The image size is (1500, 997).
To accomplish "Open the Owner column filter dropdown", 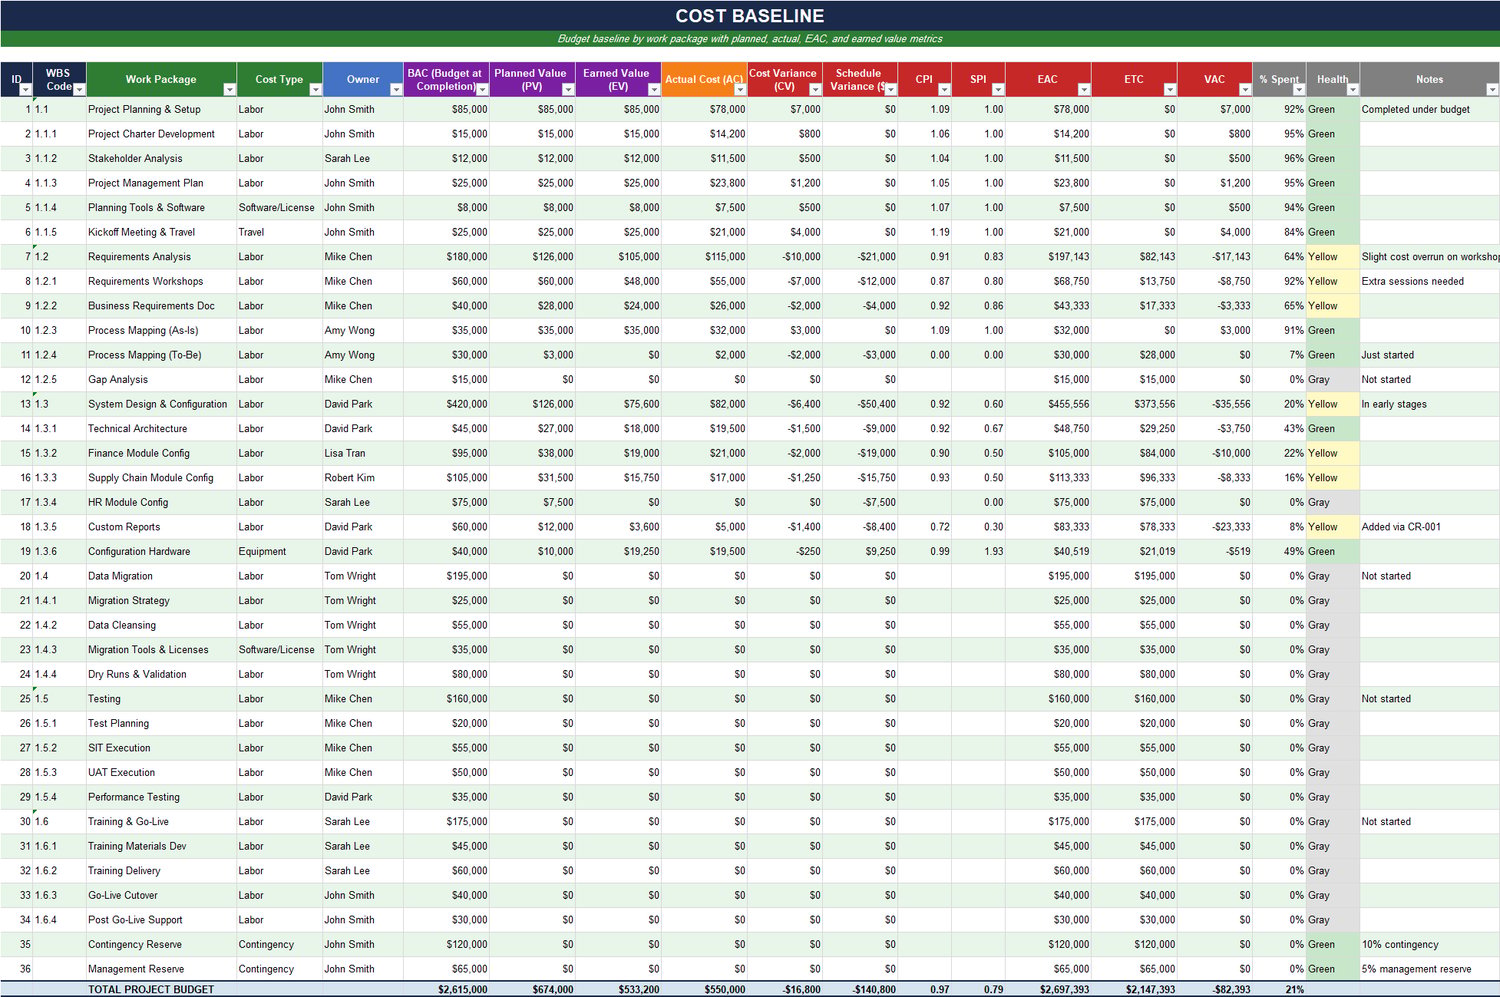I will pyautogui.click(x=395, y=90).
